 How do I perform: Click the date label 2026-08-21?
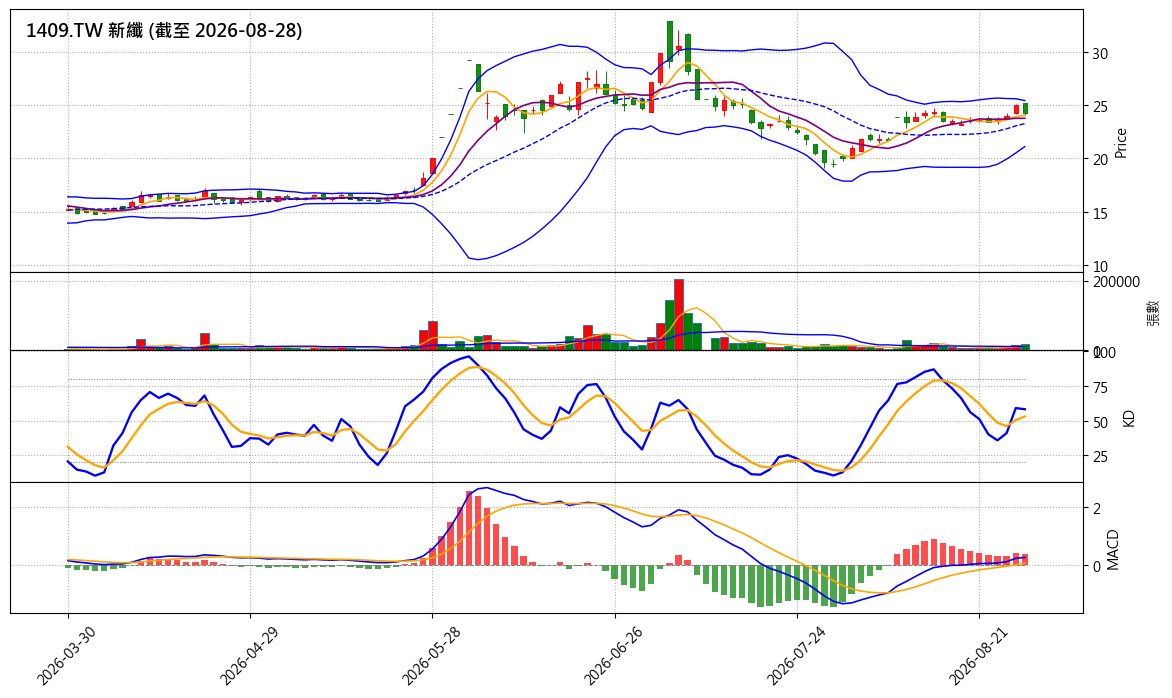tap(979, 655)
